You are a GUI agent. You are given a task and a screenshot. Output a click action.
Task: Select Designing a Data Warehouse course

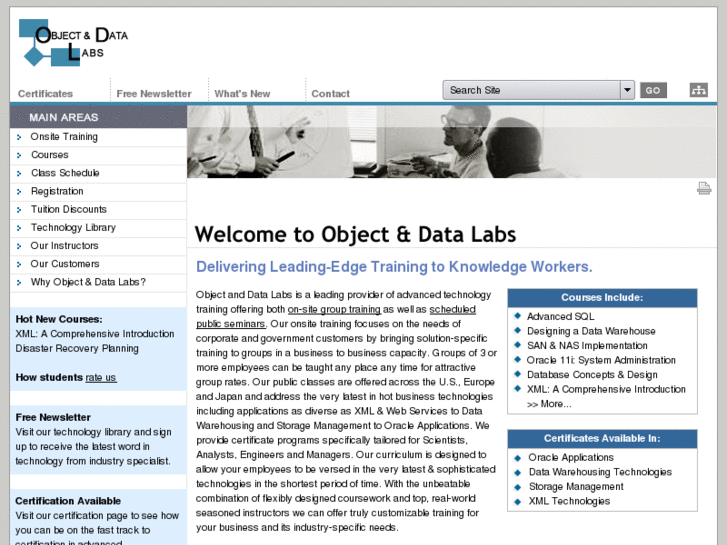point(591,331)
